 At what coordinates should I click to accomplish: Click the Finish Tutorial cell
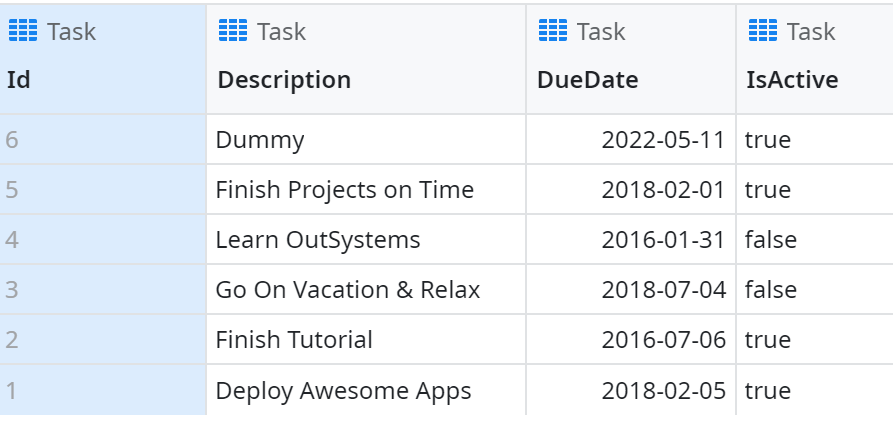(294, 340)
